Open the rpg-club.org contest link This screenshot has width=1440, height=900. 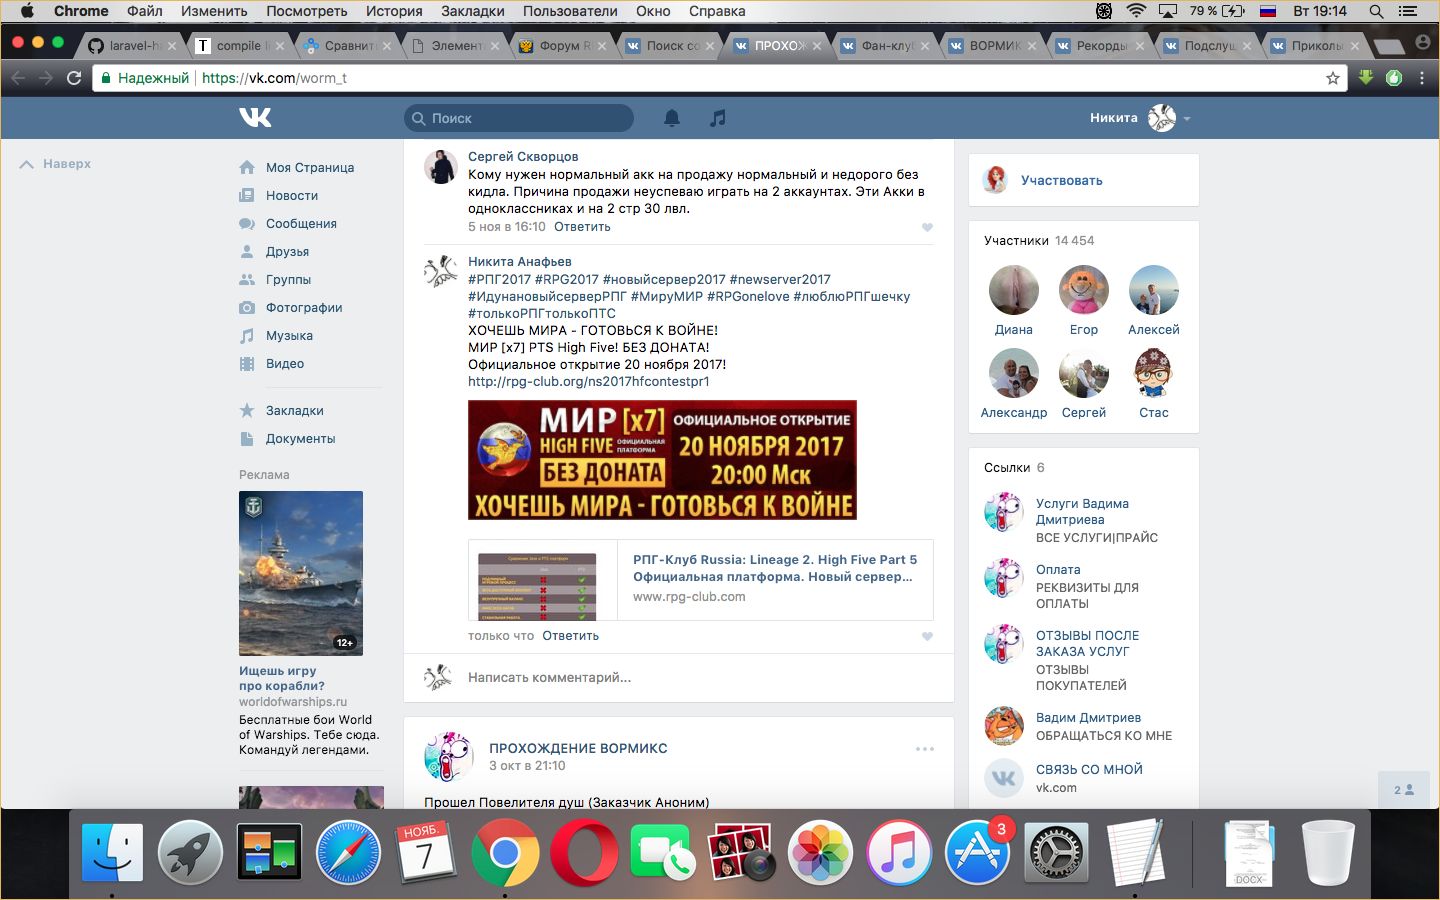click(x=588, y=381)
